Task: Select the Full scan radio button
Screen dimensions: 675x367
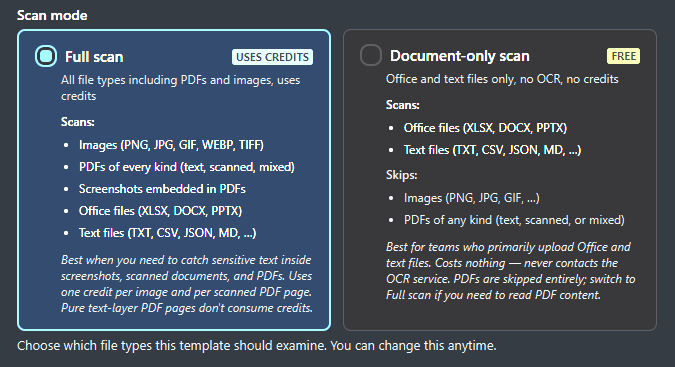Action: [46, 56]
